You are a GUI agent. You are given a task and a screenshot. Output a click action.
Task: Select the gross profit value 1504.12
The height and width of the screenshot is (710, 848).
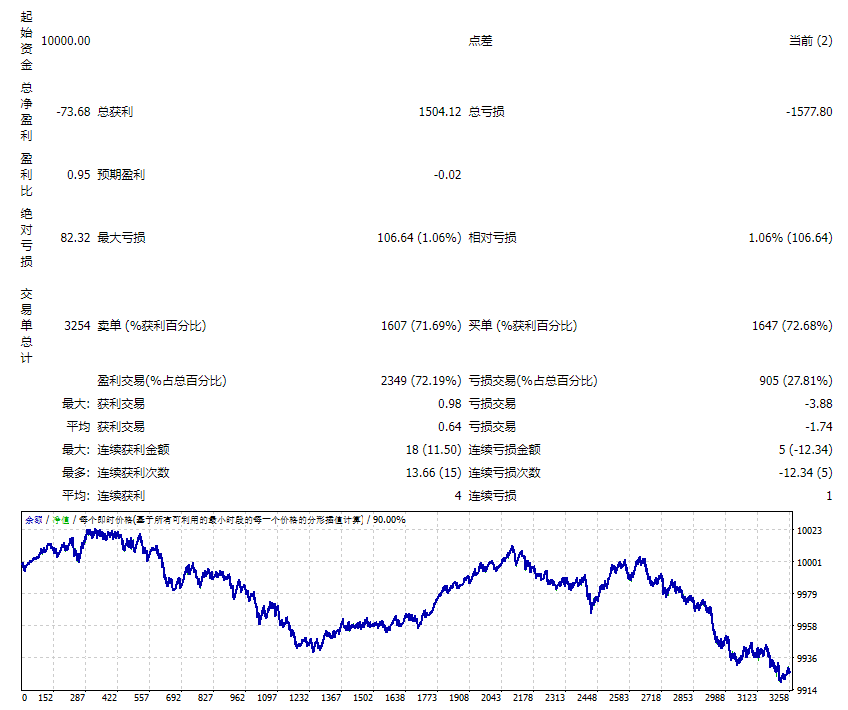[440, 111]
